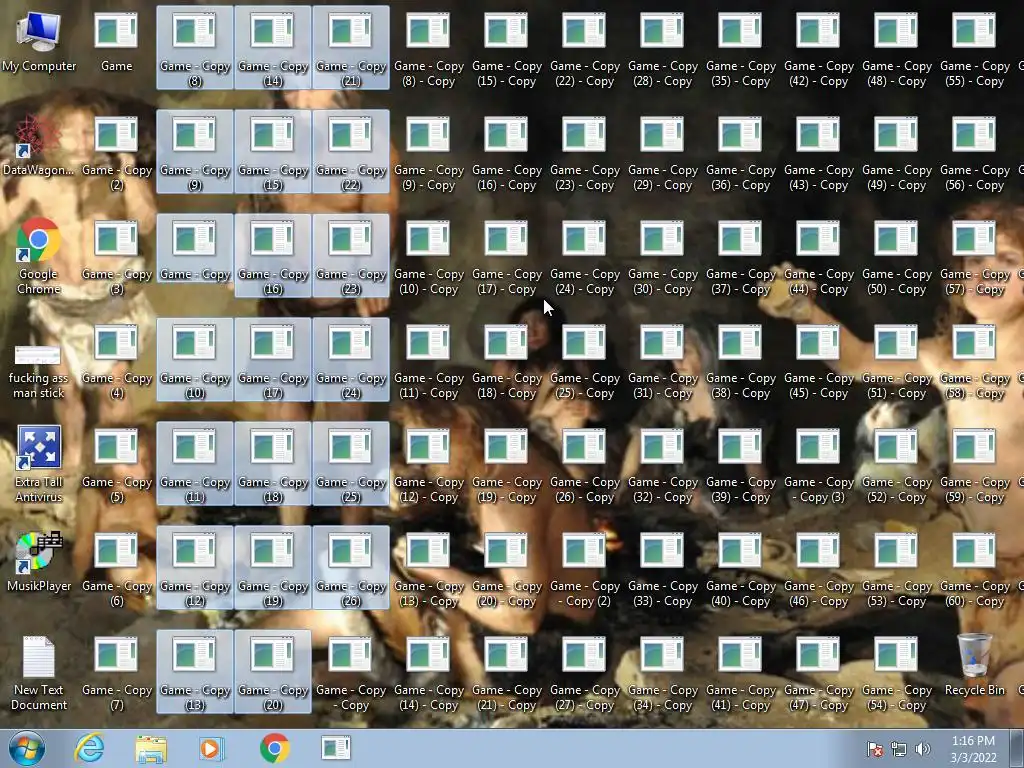Select the Game - Copy (2) icon

116,153
